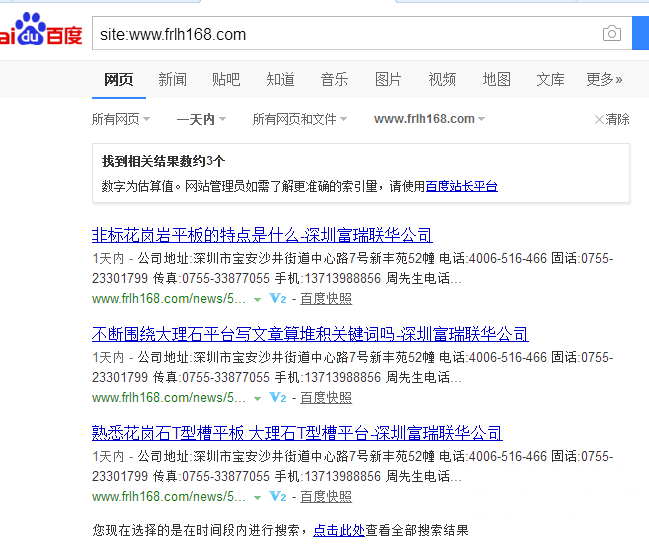Select the 网页 tab
The width and height of the screenshot is (649, 547).
[119, 79]
